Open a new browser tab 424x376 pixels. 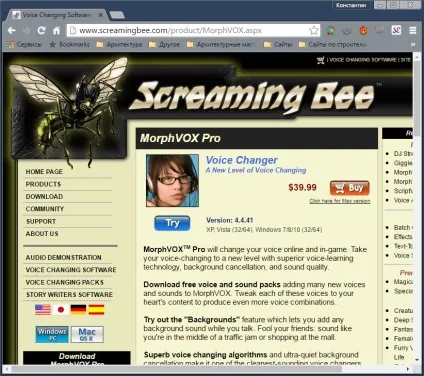116,15
